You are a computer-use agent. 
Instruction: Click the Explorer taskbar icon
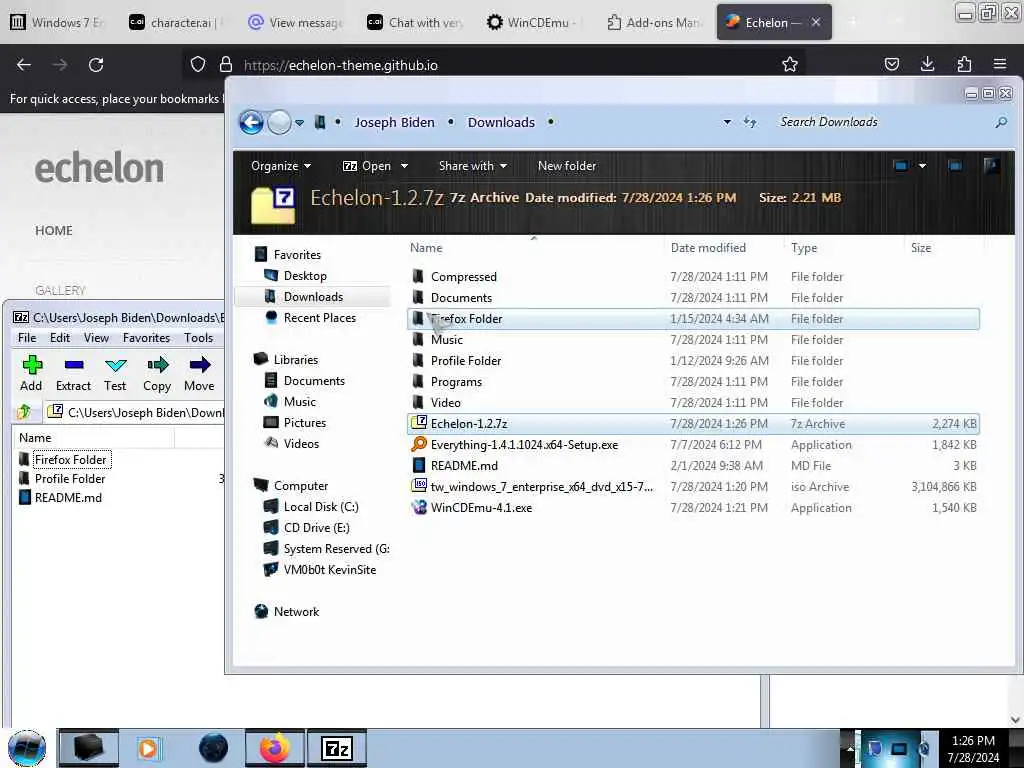click(88, 748)
